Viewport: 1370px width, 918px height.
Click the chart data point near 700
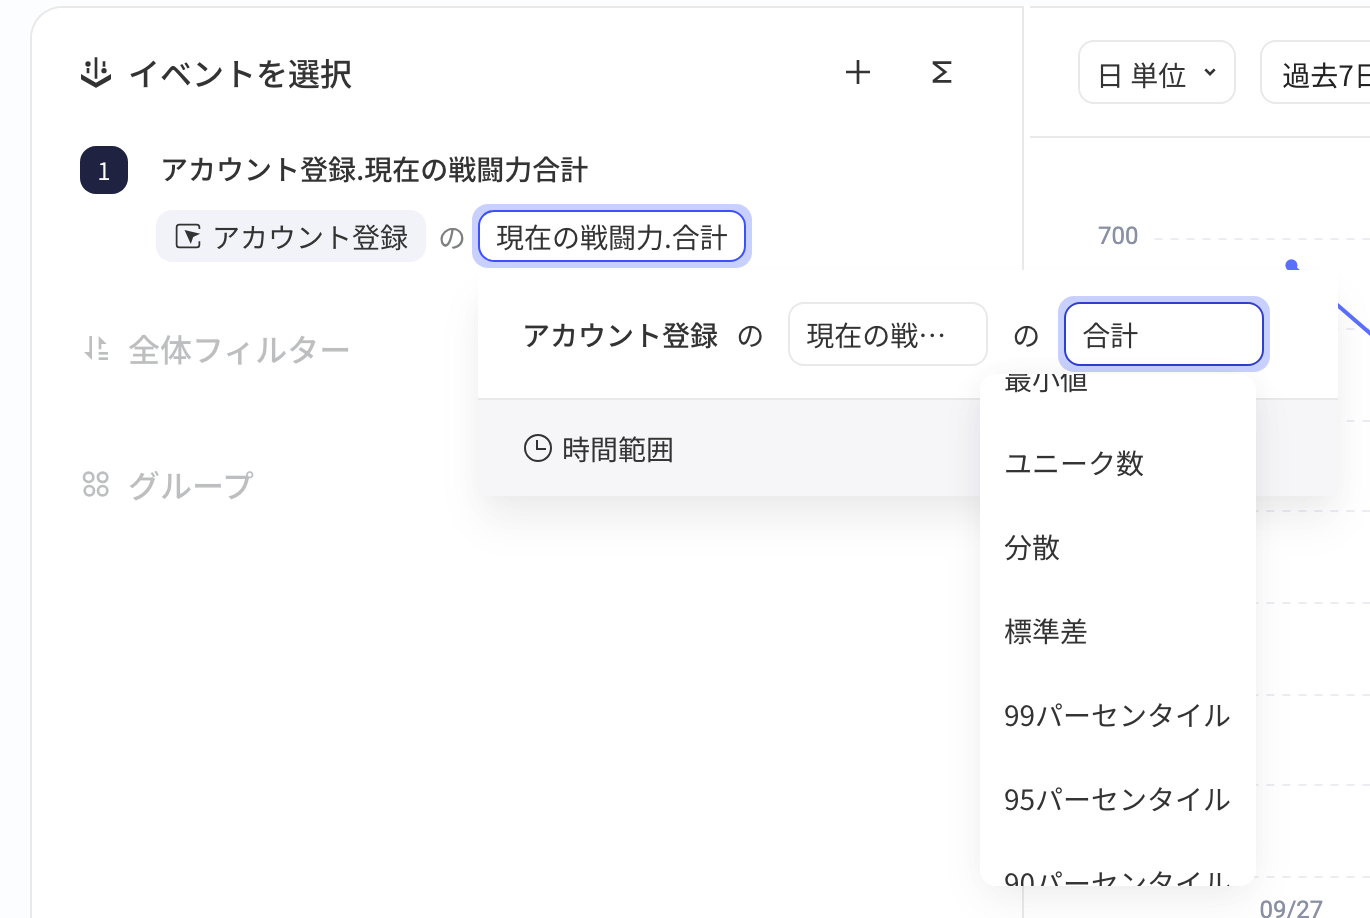coord(1292,265)
